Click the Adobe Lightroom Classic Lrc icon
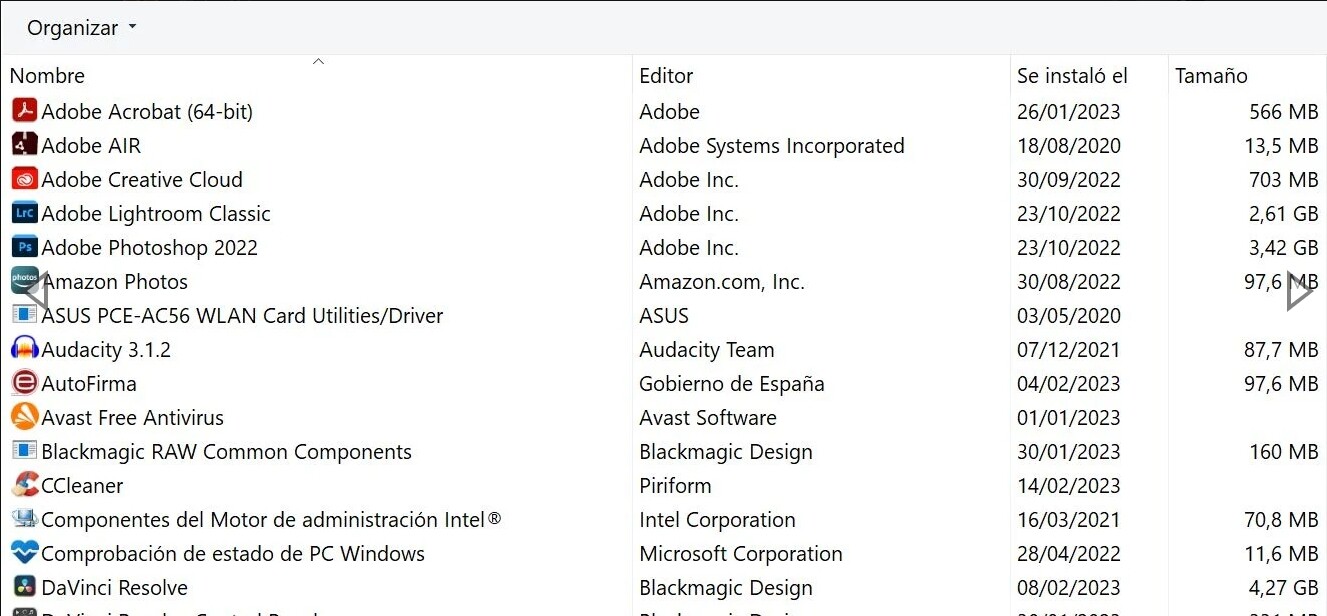The height and width of the screenshot is (616, 1327). pos(24,213)
